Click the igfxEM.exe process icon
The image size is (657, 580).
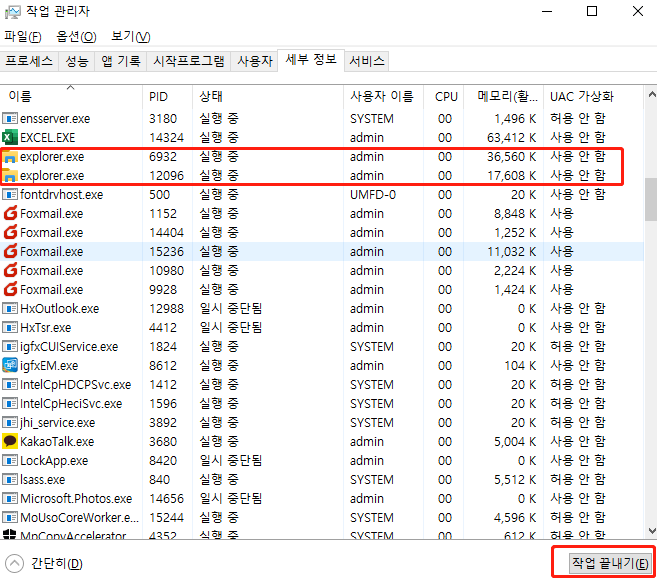(x=11, y=366)
